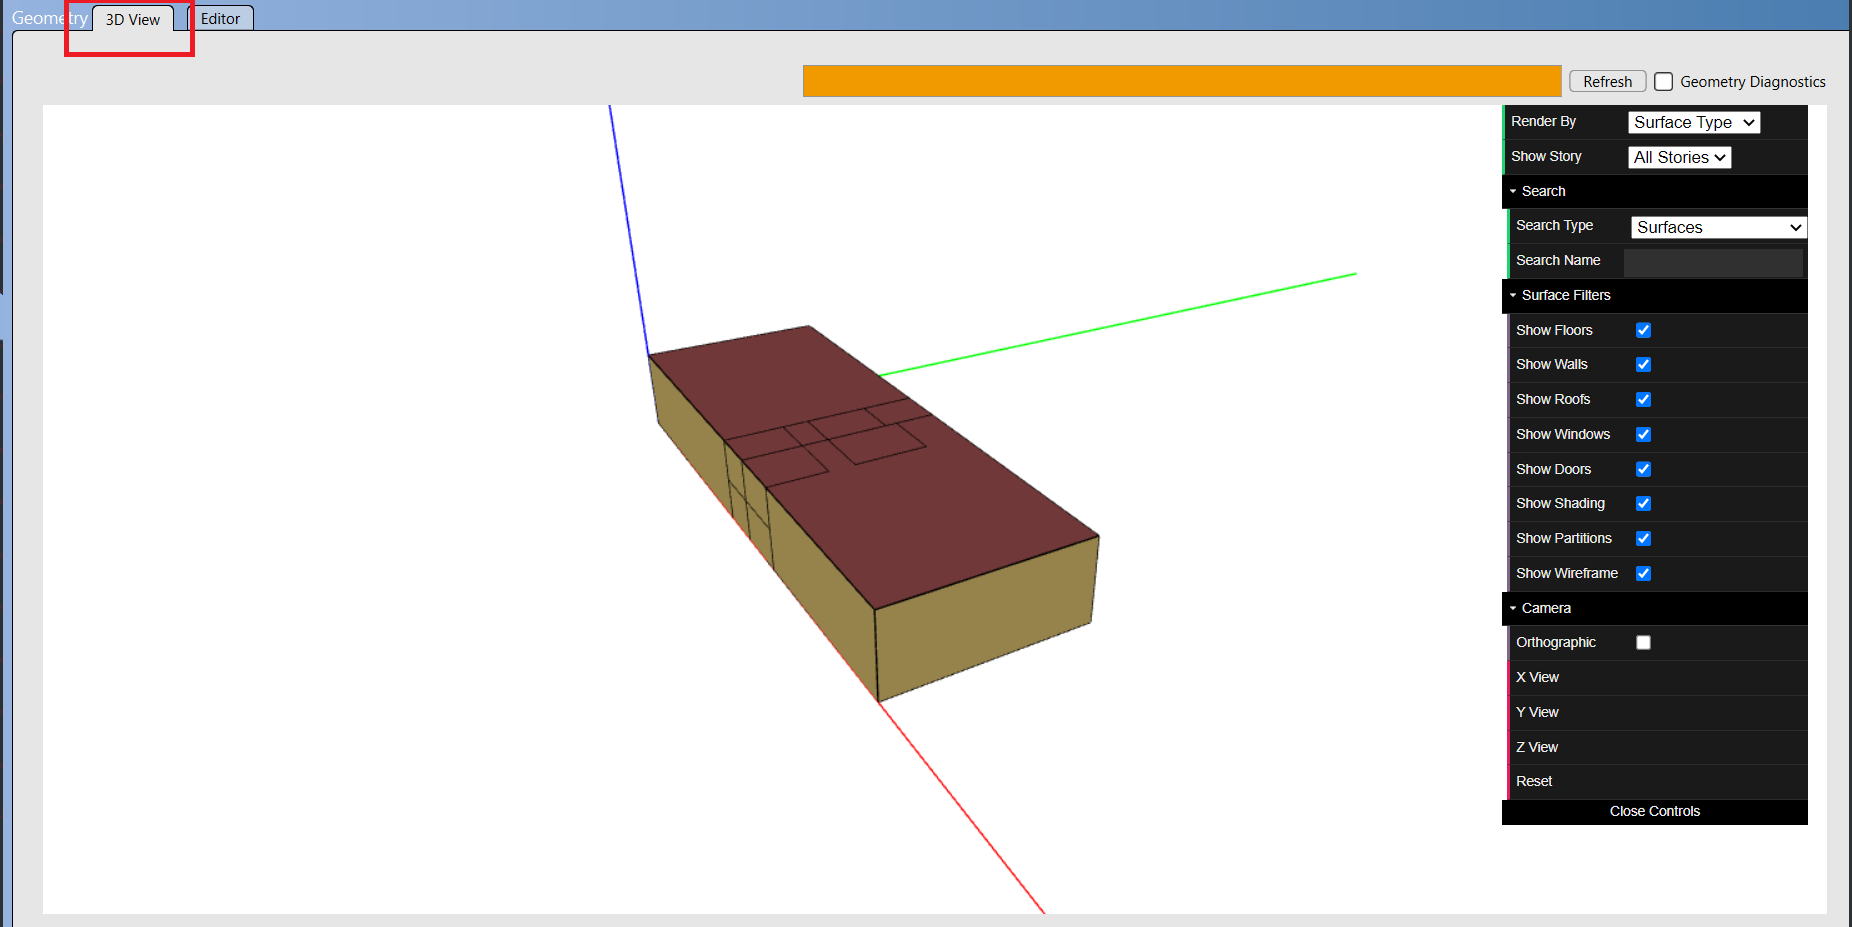Check the Geometry Diagnostics box
Image resolution: width=1852 pixels, height=927 pixels.
[1664, 81]
